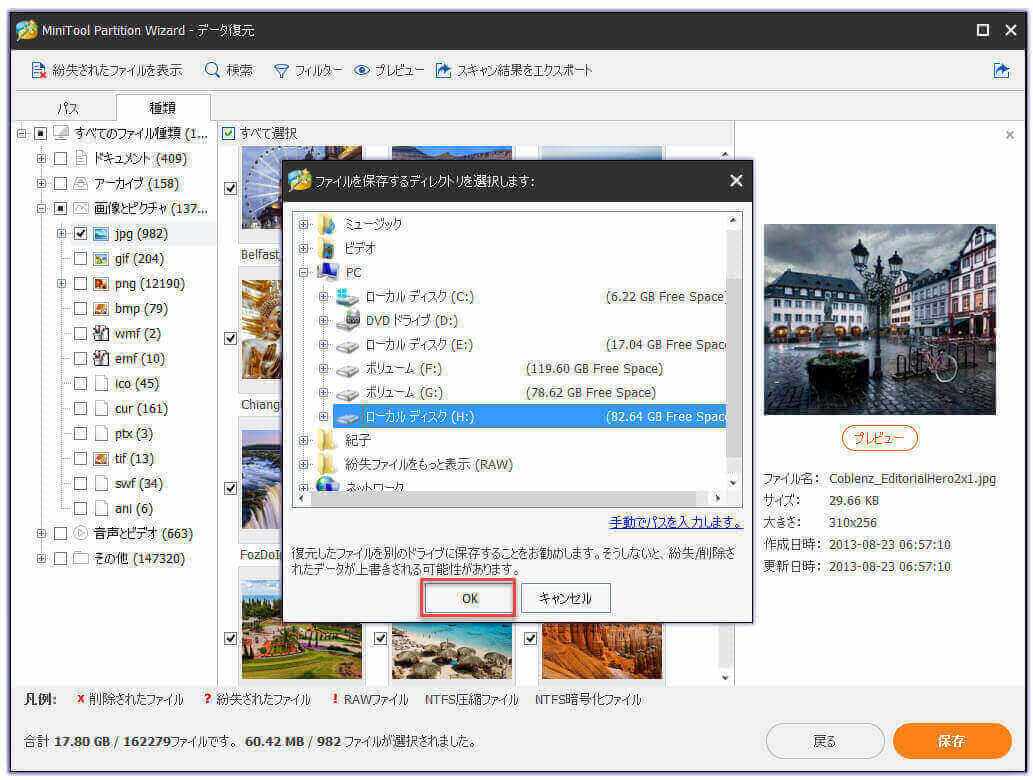Screen dimensions: 1033x780
Task: Toggle the すべて選択 checkbox
Action: (x=229, y=133)
